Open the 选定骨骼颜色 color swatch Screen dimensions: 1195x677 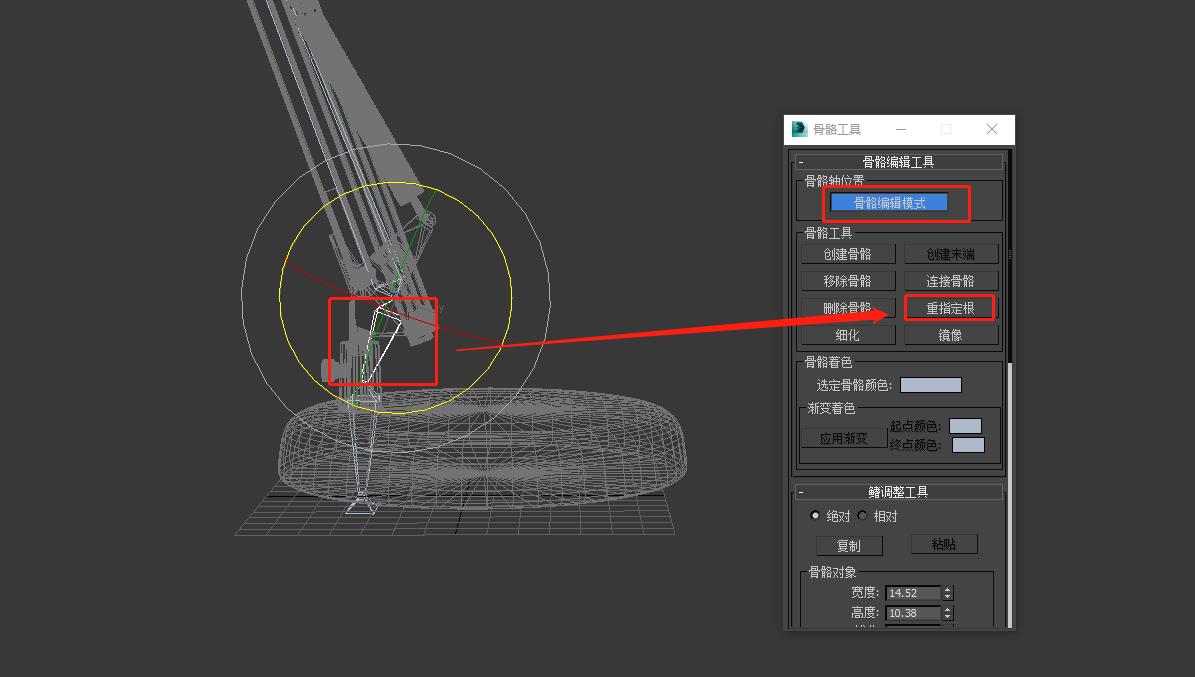point(930,385)
